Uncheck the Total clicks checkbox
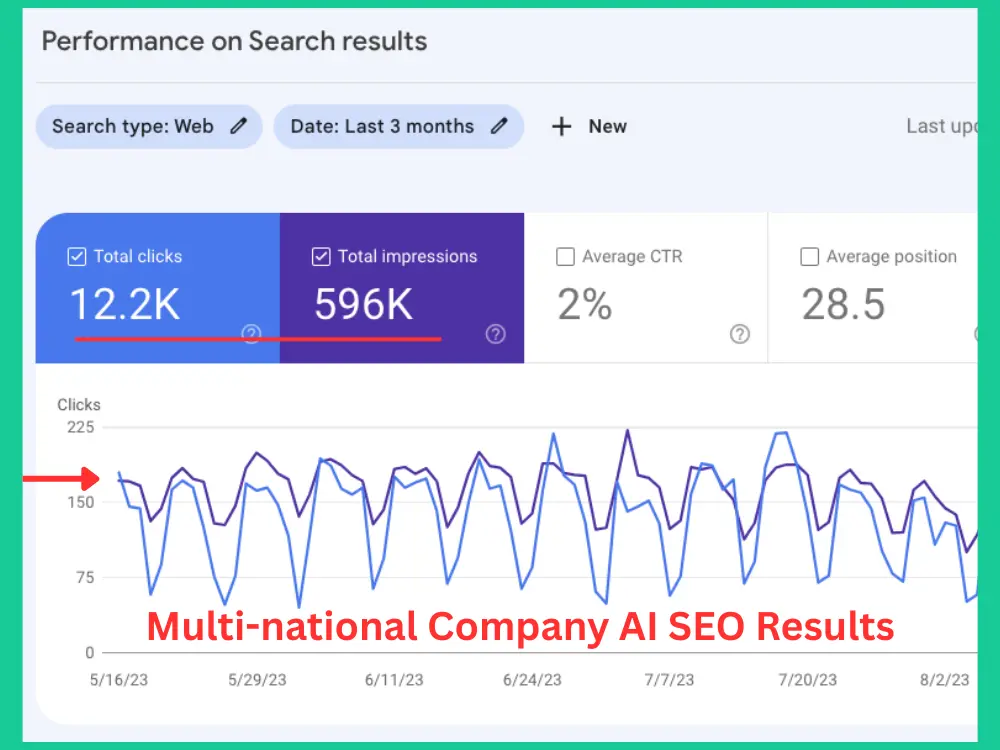The image size is (1000, 750). [x=77, y=257]
